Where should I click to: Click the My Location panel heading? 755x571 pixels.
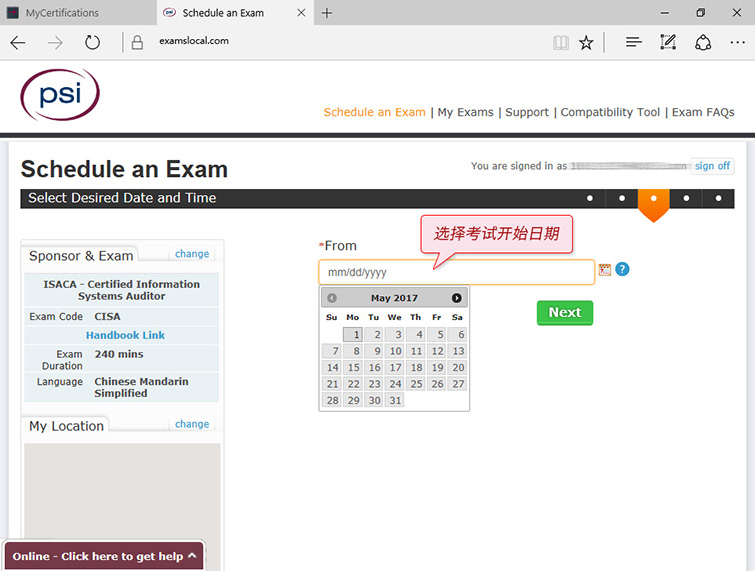click(x=66, y=426)
